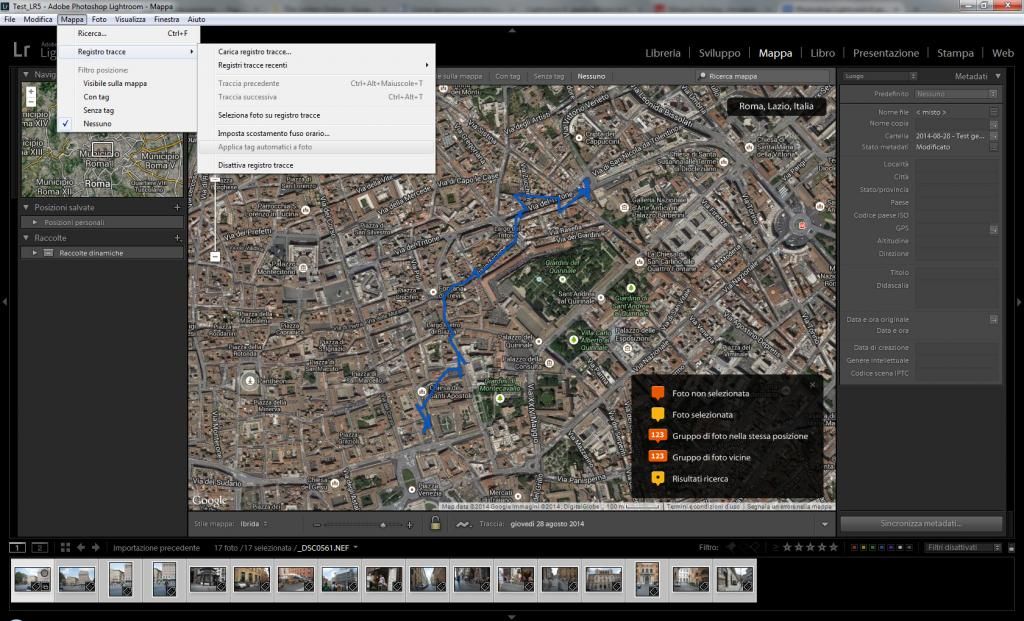Viewport: 1024px width, 621px height.
Task: Open the Visualizza menu
Action: click(x=130, y=20)
